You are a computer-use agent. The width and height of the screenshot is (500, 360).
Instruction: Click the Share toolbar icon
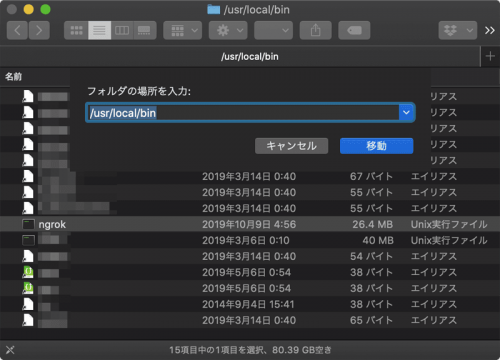(x=316, y=31)
